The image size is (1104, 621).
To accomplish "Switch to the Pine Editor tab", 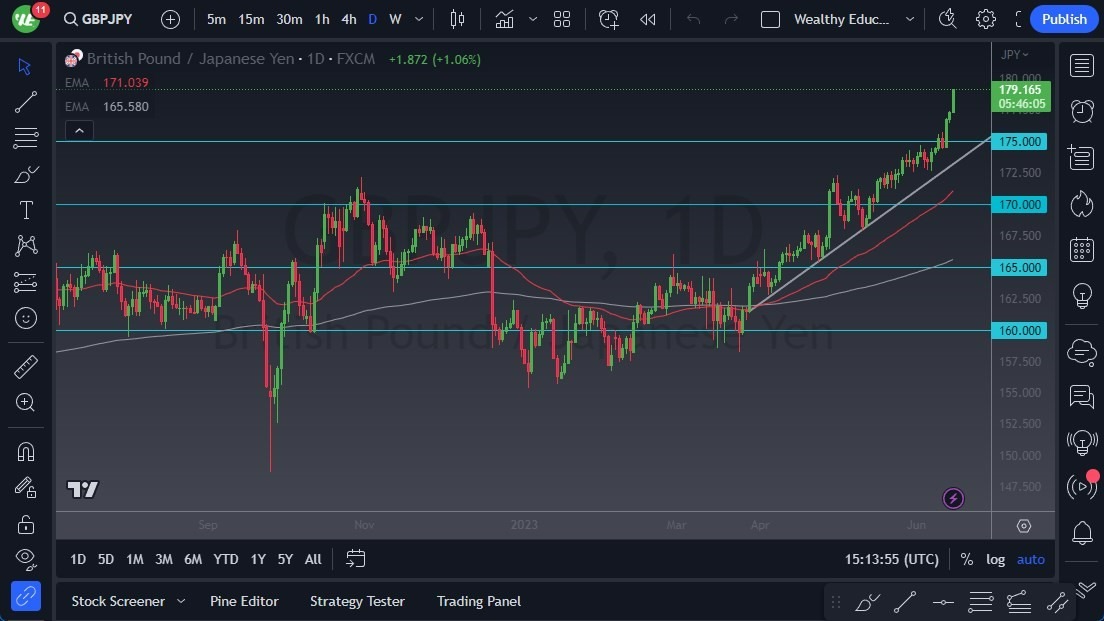I will [244, 601].
